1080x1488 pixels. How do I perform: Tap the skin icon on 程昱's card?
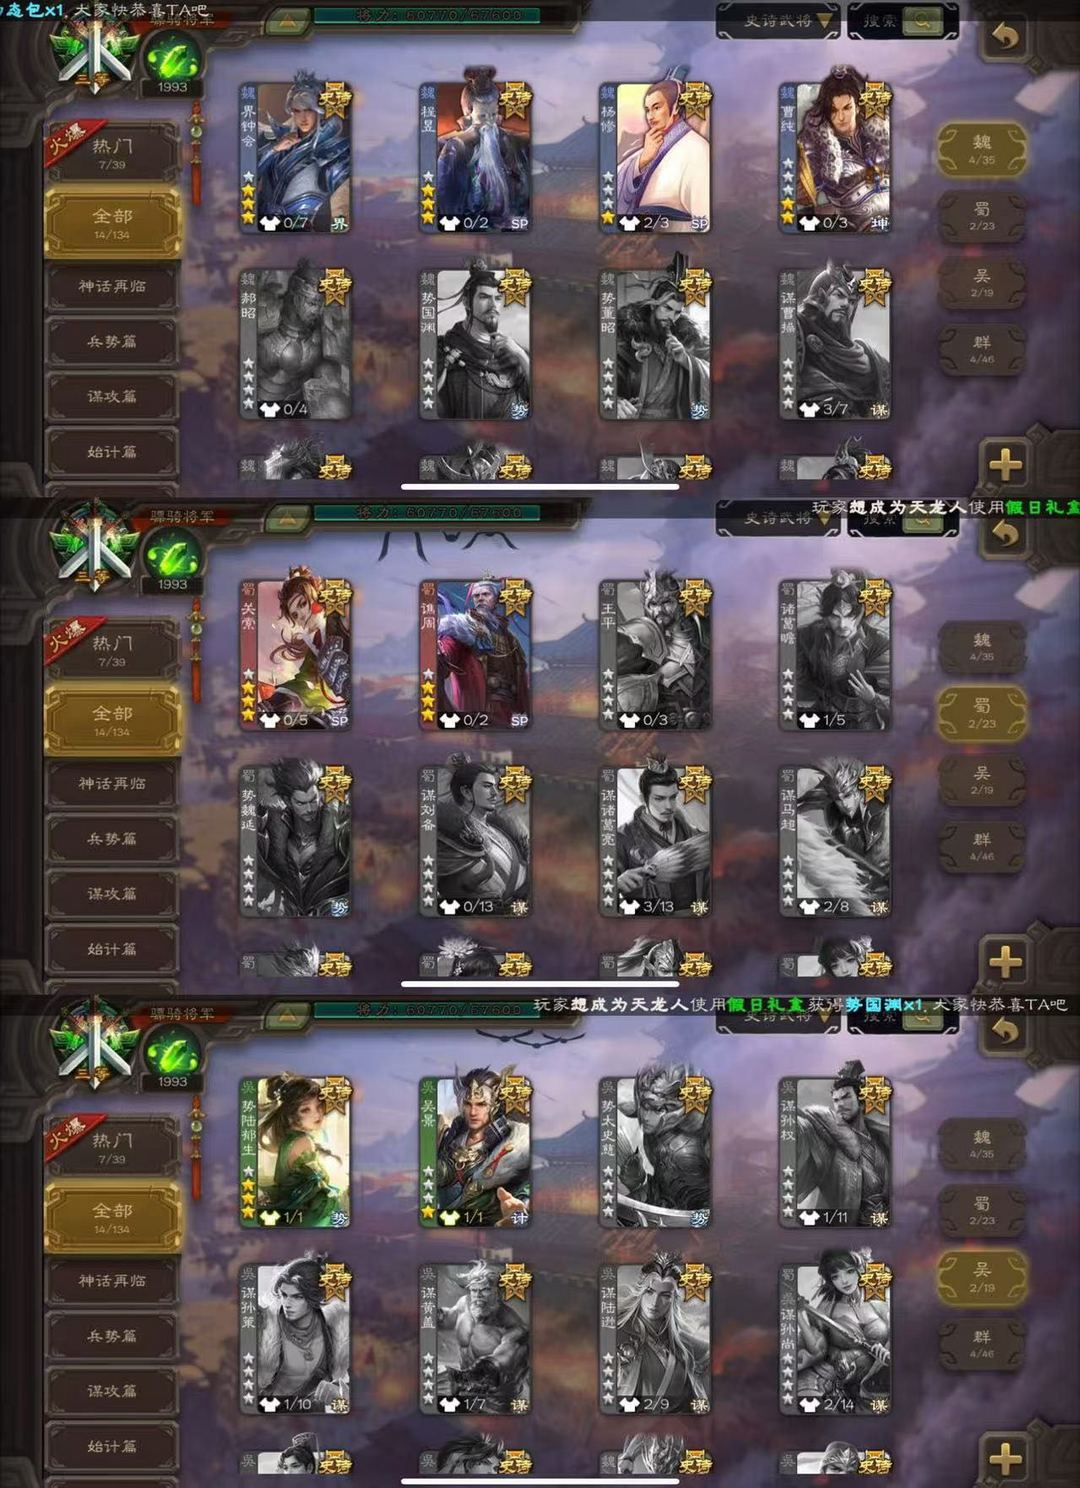[449, 222]
